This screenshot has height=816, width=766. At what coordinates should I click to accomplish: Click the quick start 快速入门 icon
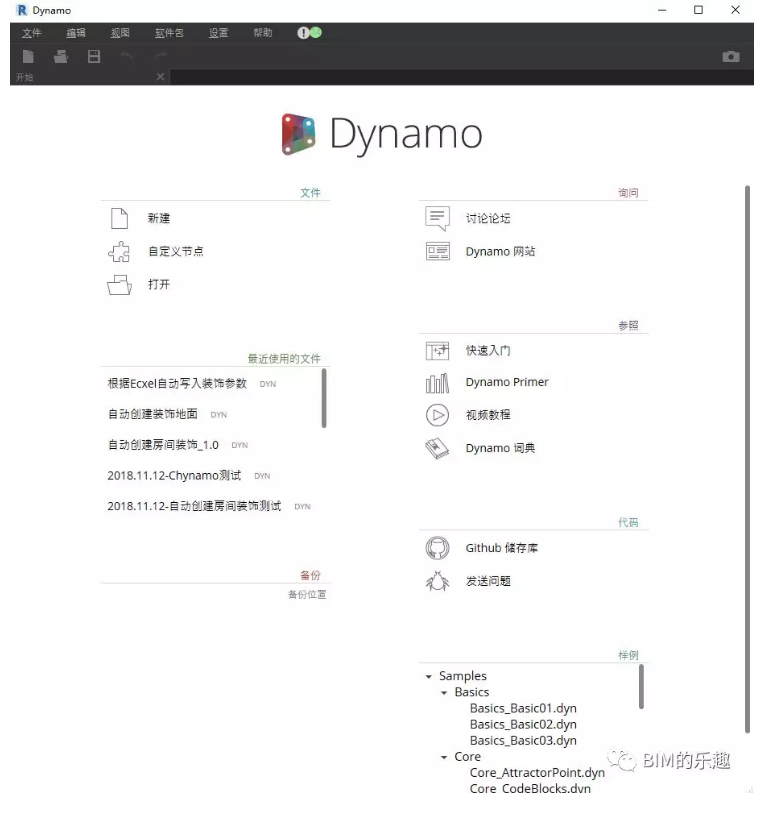(437, 351)
